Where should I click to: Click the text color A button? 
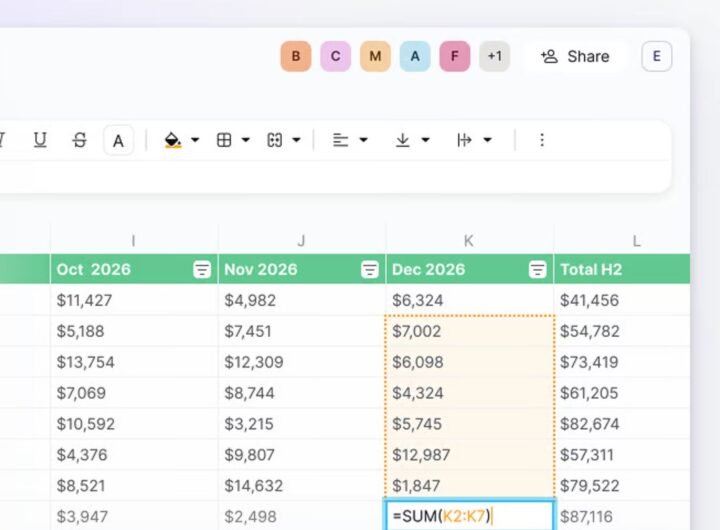click(118, 140)
